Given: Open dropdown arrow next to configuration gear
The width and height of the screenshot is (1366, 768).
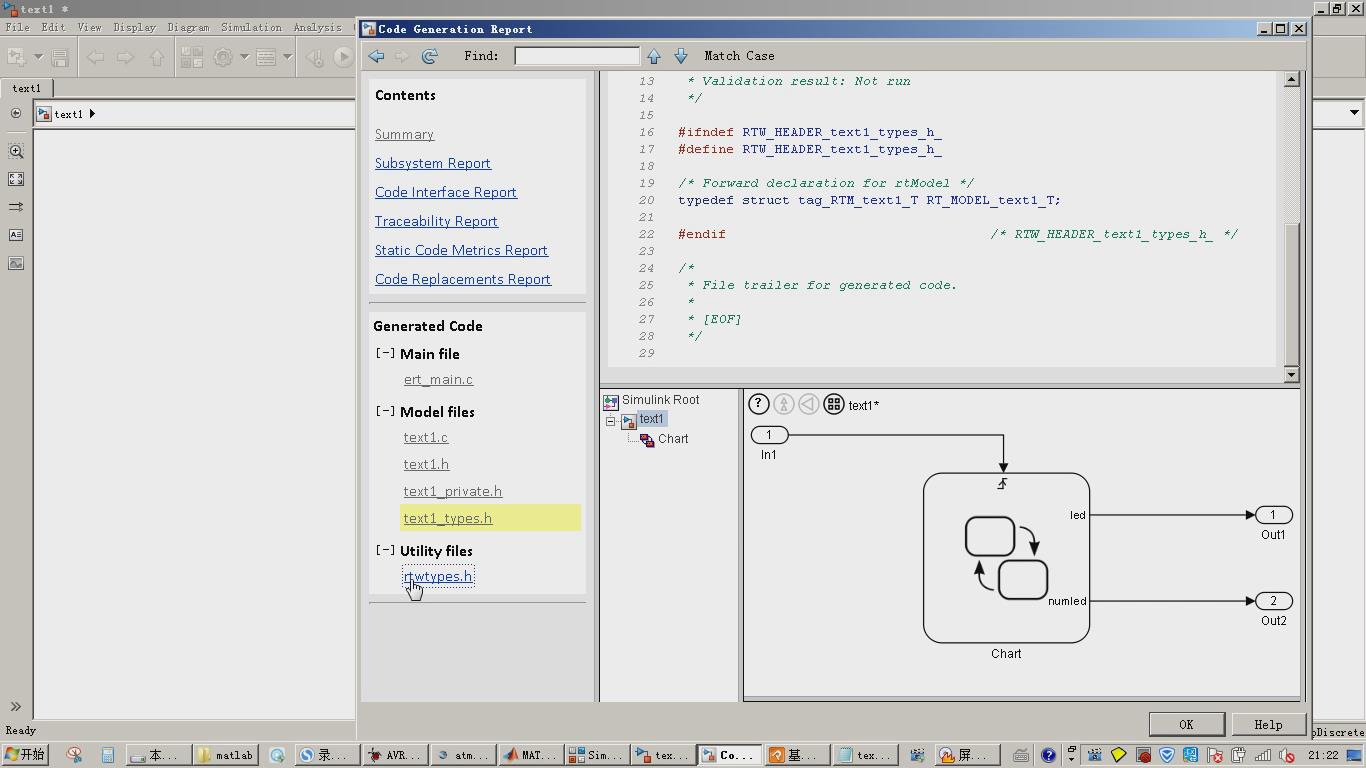Looking at the screenshot, I should [x=244, y=57].
